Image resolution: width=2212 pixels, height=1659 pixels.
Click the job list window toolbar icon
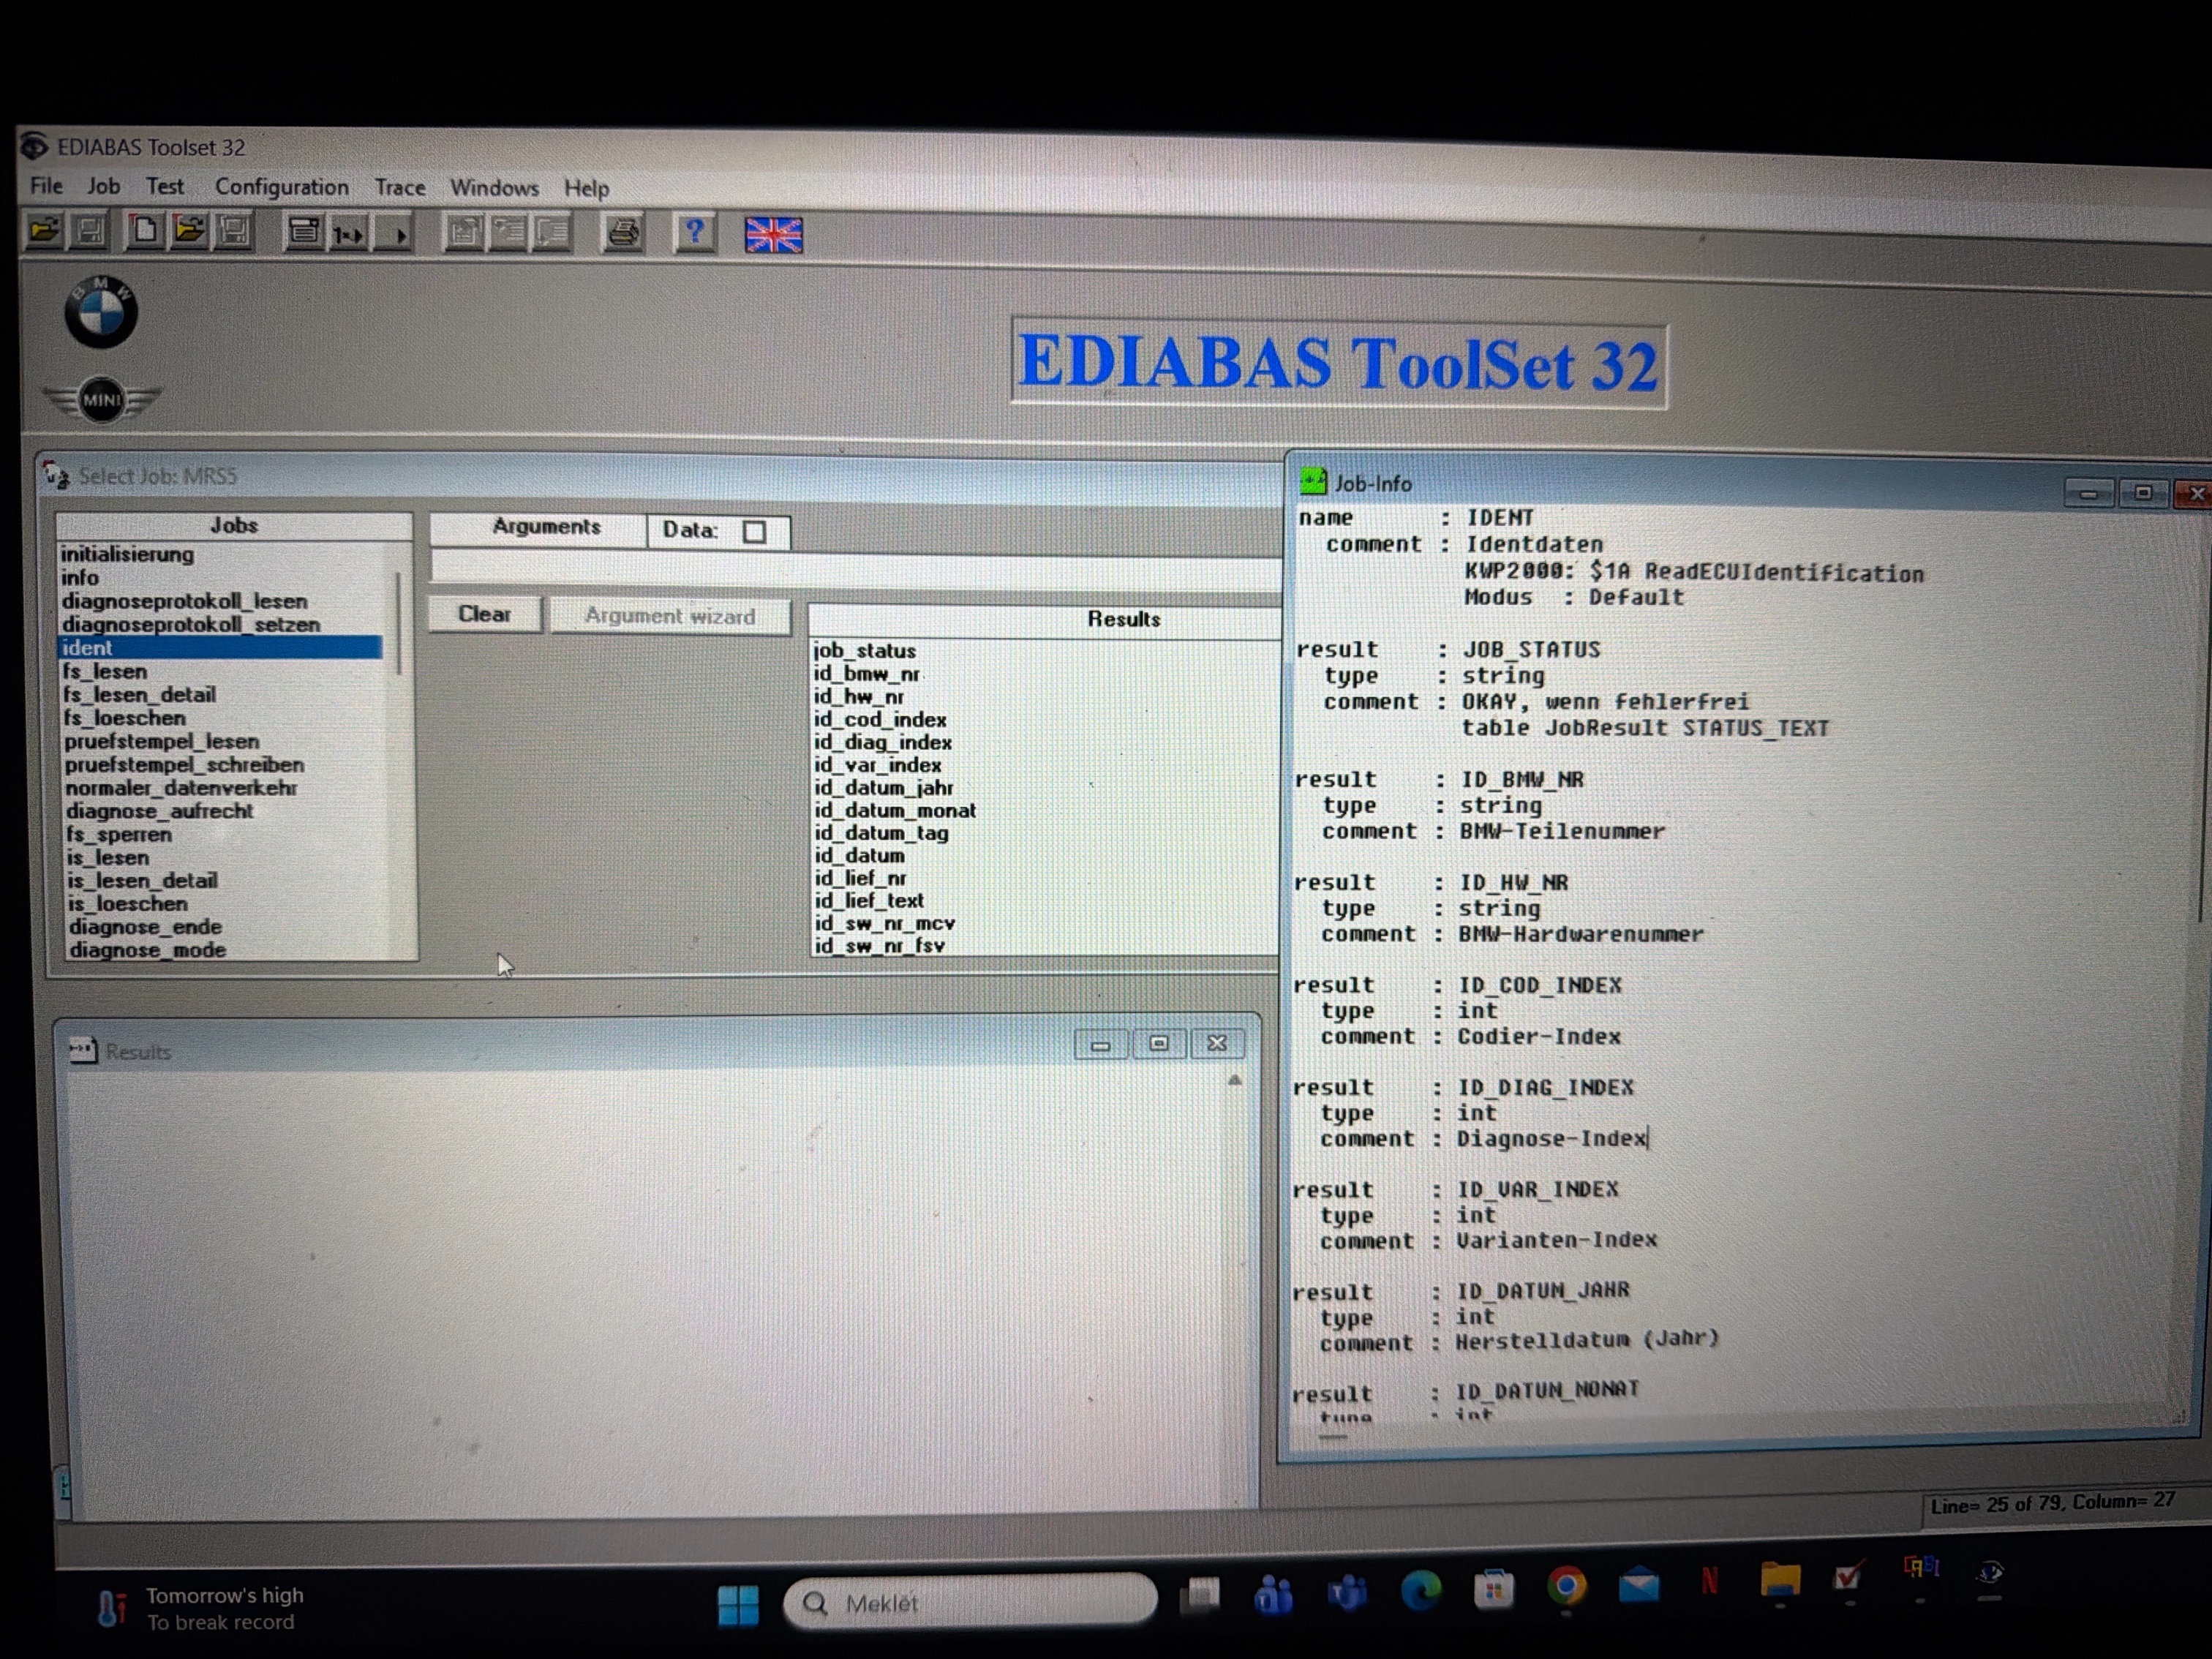click(x=303, y=233)
